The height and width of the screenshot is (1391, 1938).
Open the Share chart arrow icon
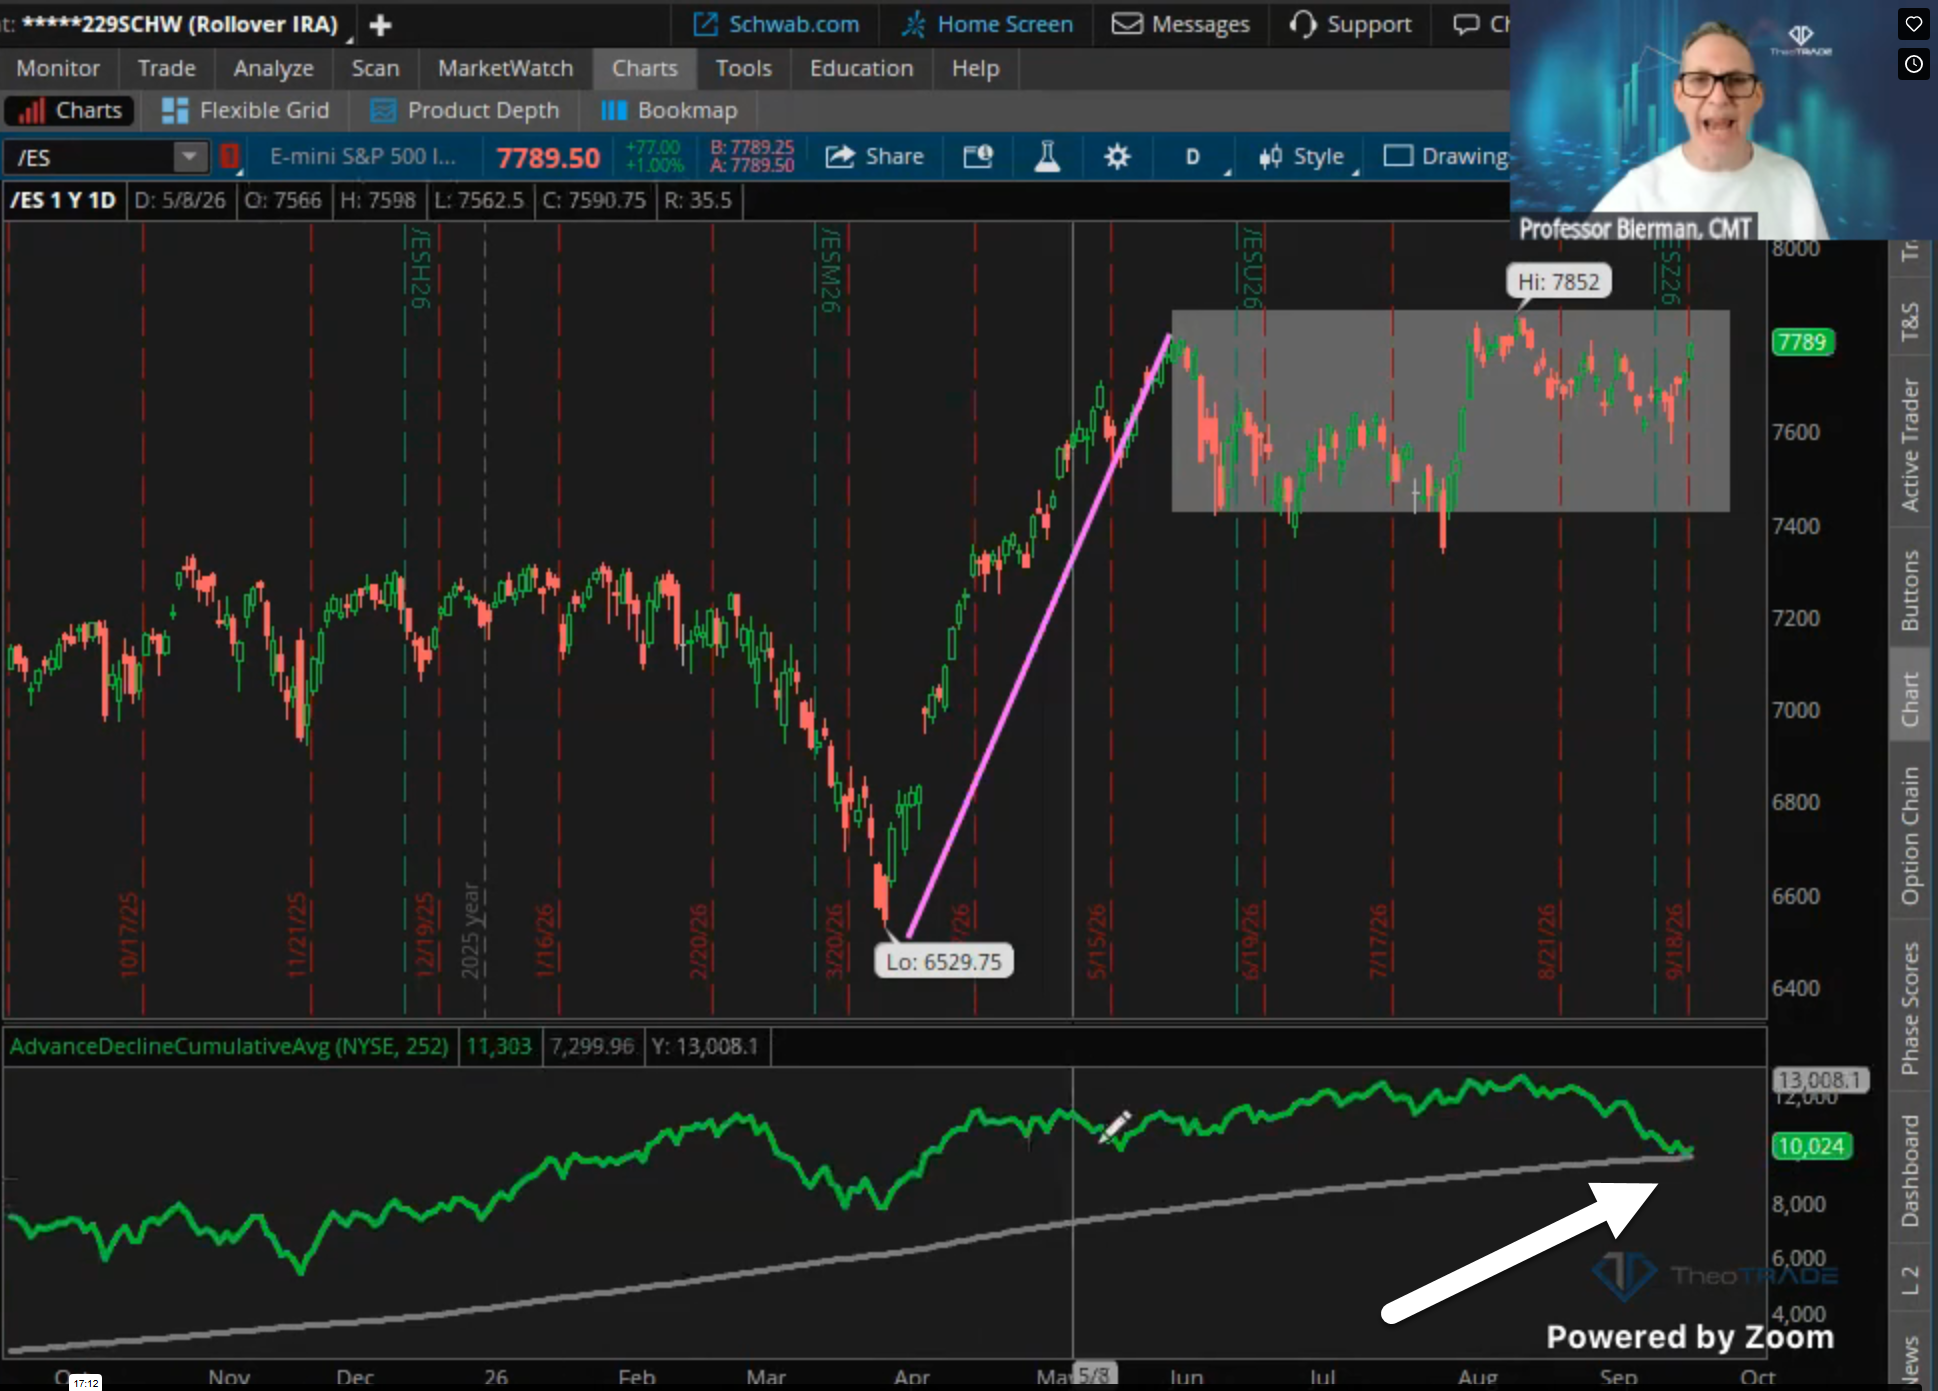[840, 157]
